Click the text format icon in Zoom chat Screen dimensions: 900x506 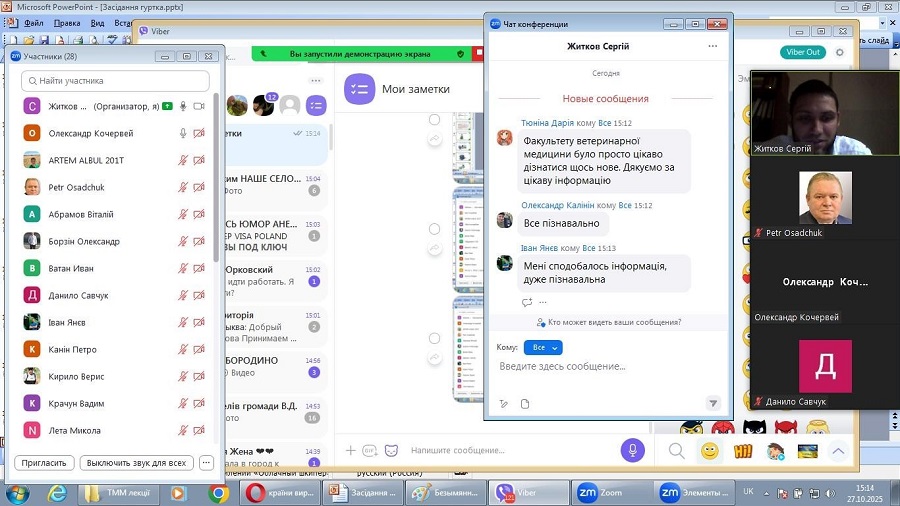pyautogui.click(x=504, y=404)
